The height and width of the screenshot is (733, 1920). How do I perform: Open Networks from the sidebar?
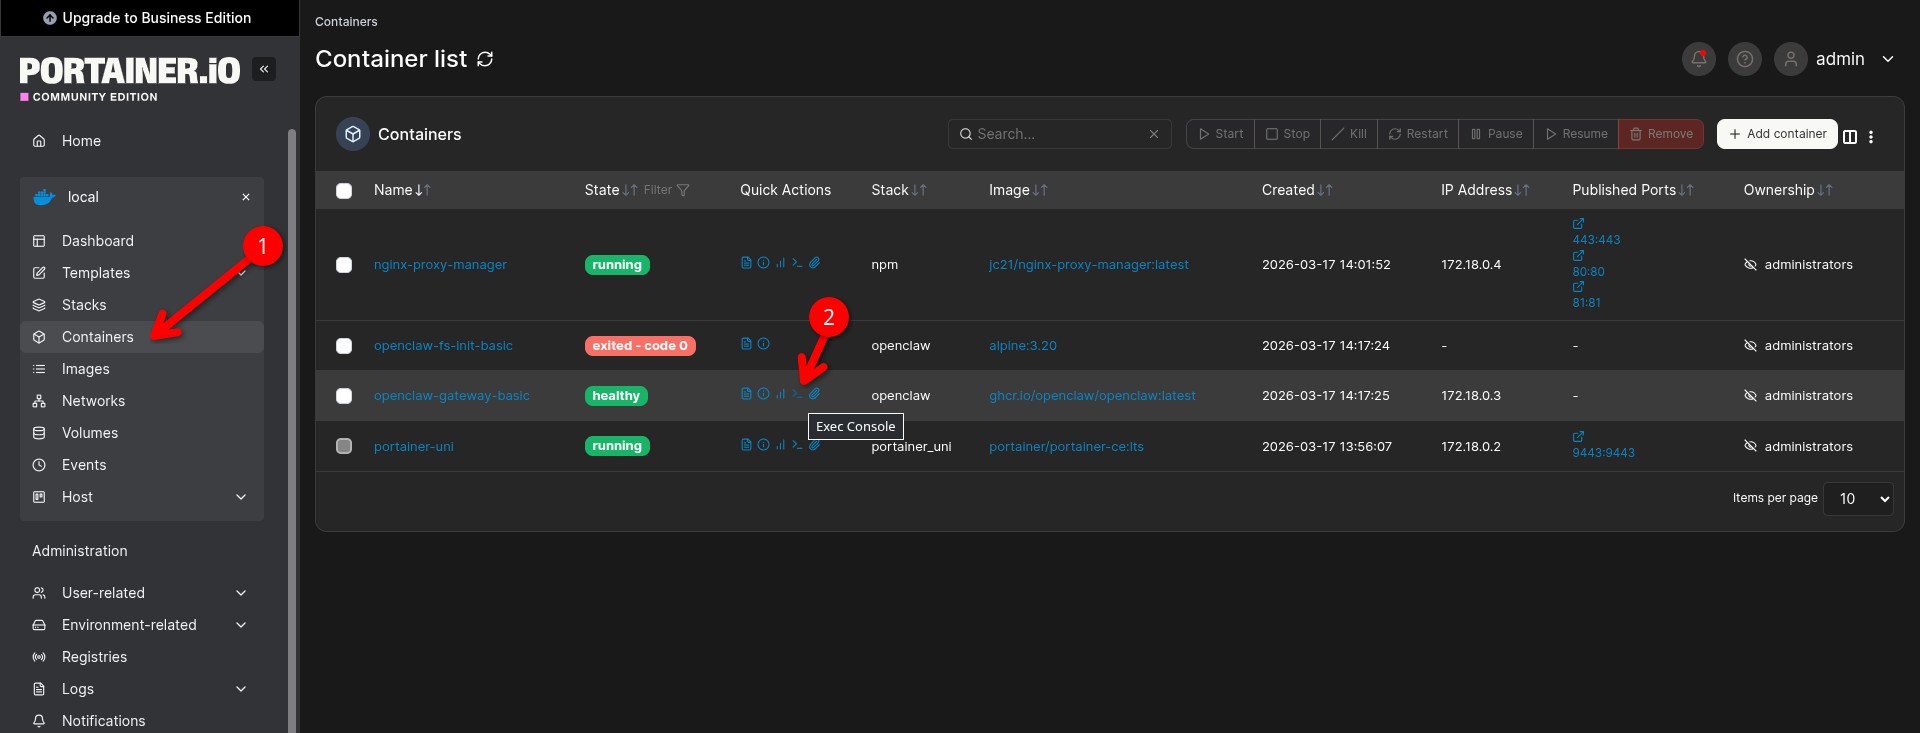pyautogui.click(x=142, y=401)
